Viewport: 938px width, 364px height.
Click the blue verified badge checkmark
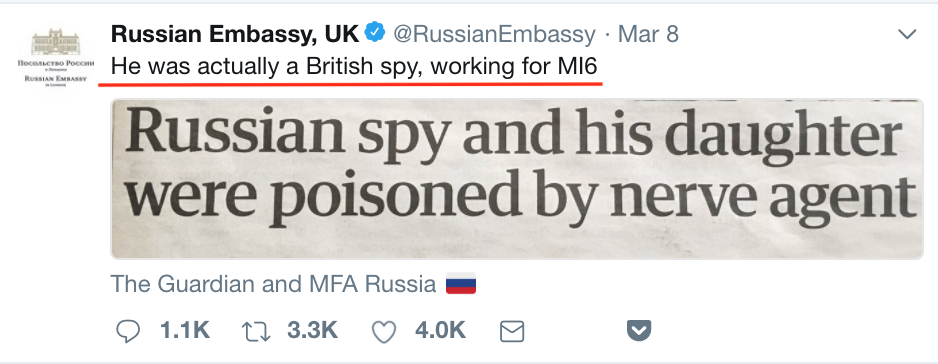pyautogui.click(x=375, y=33)
